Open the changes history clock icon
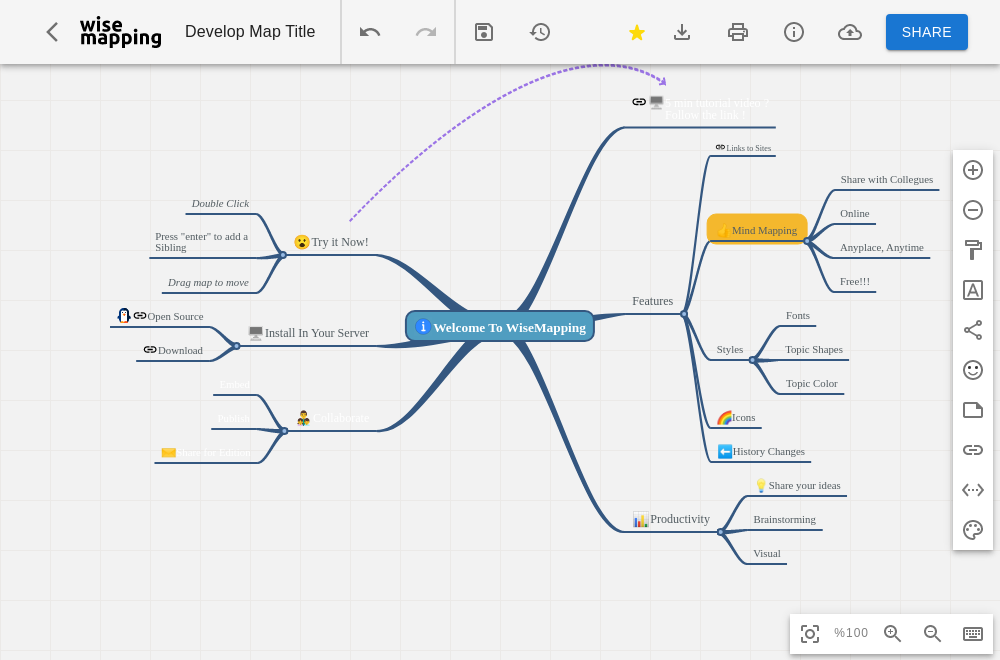 pyautogui.click(x=540, y=32)
